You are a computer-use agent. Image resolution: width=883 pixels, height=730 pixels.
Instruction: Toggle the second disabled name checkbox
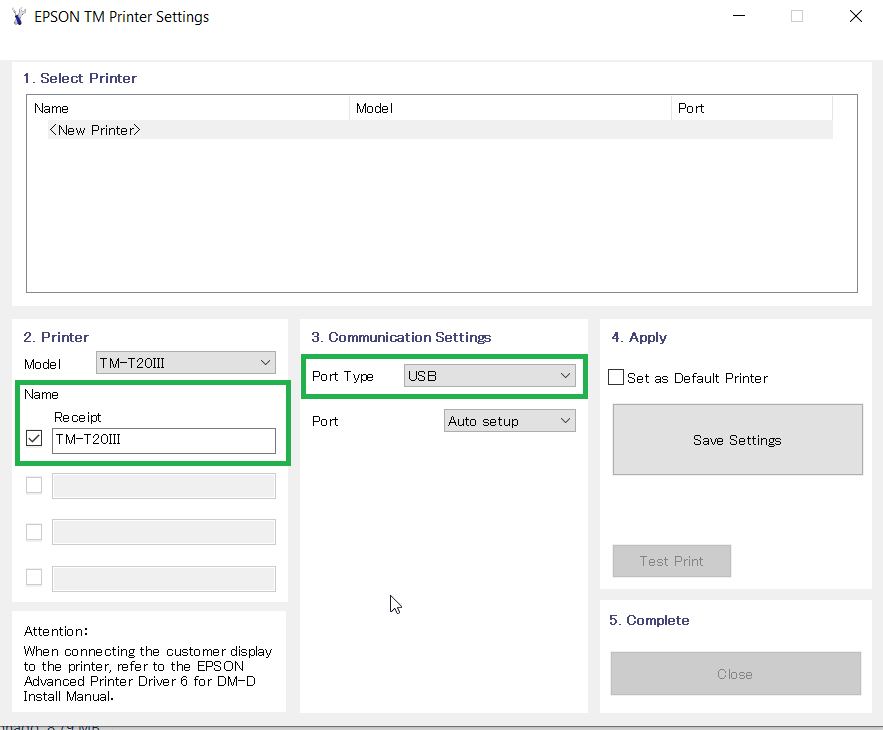[34, 485]
